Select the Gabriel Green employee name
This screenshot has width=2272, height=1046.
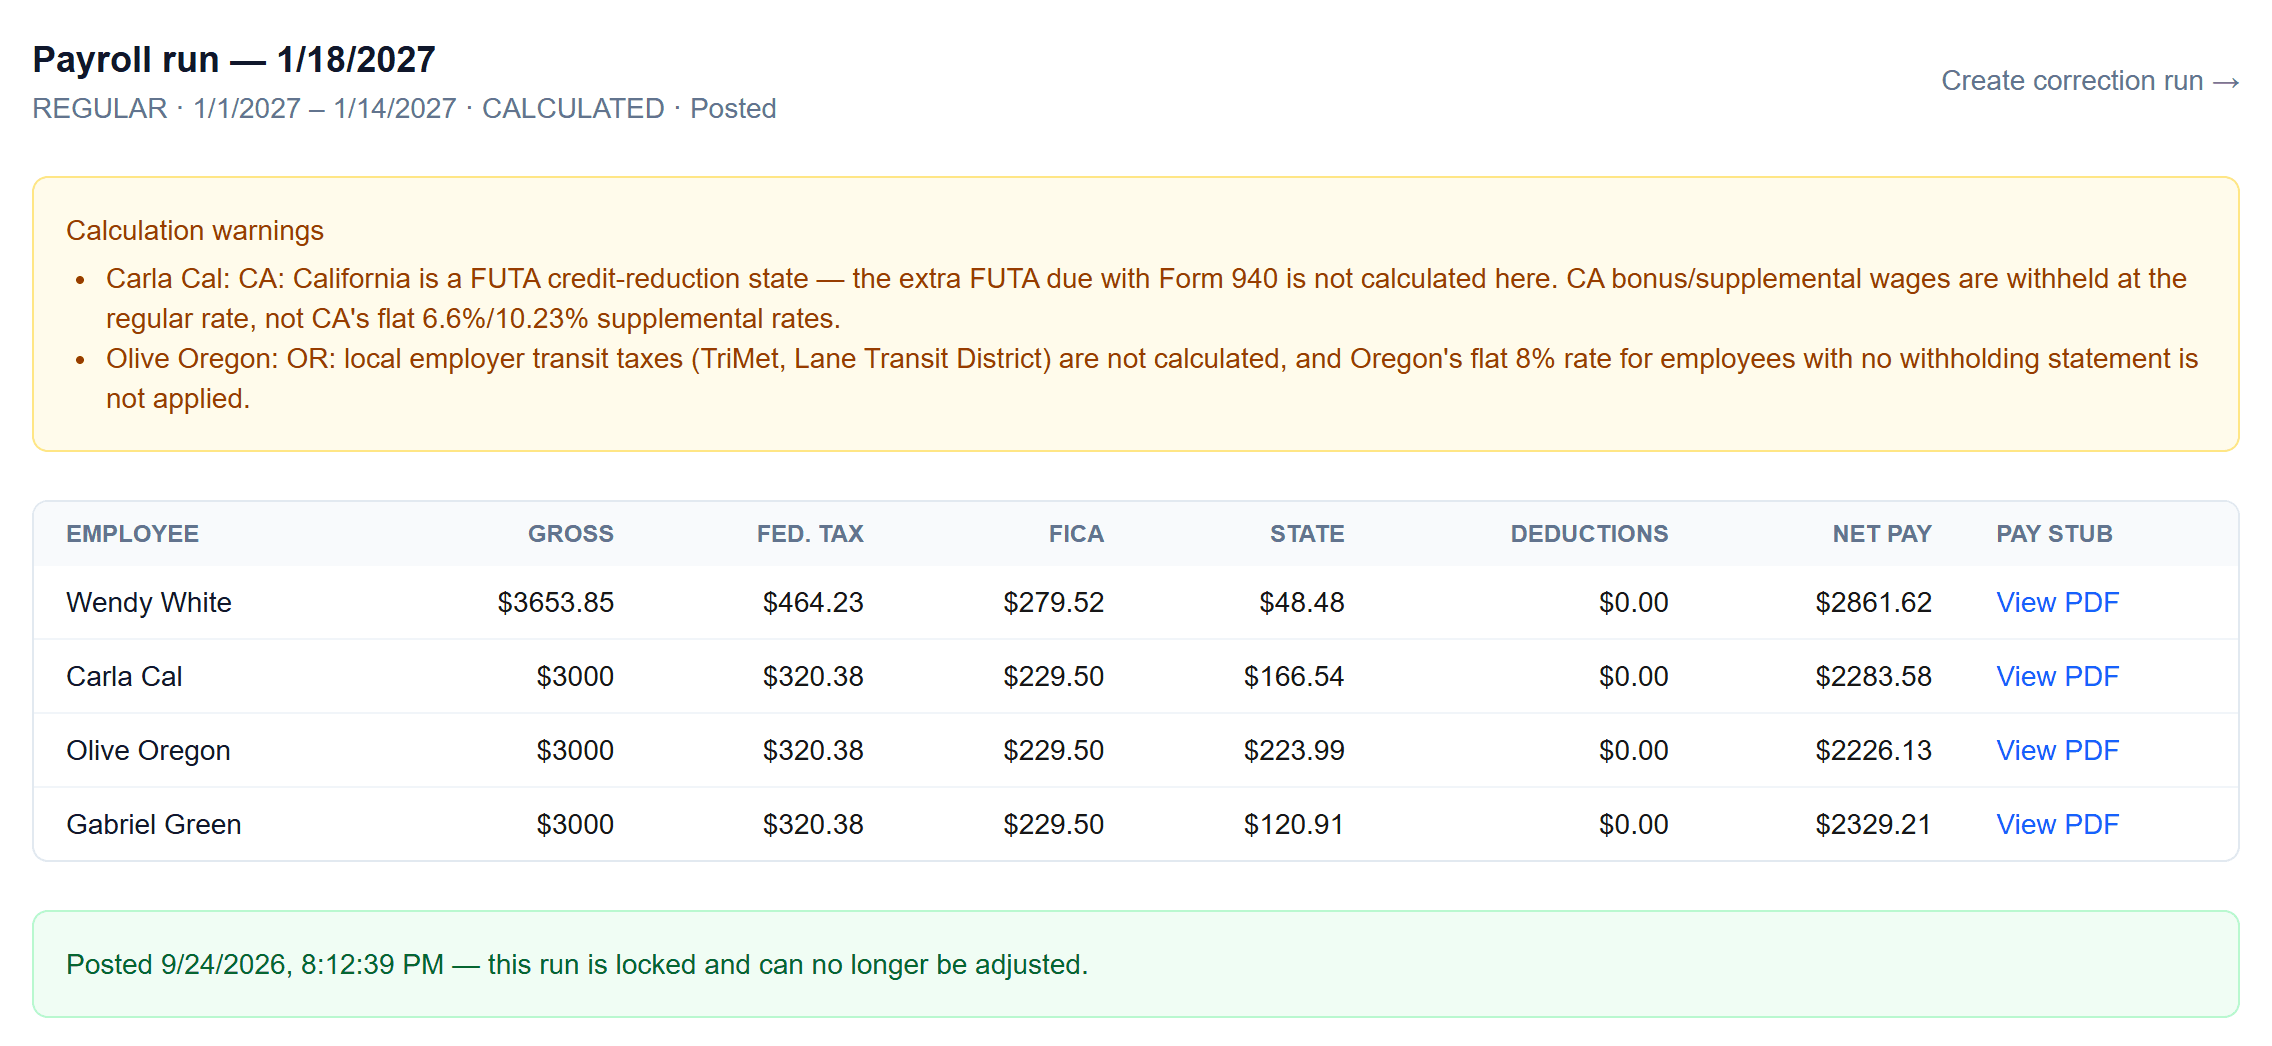click(154, 824)
